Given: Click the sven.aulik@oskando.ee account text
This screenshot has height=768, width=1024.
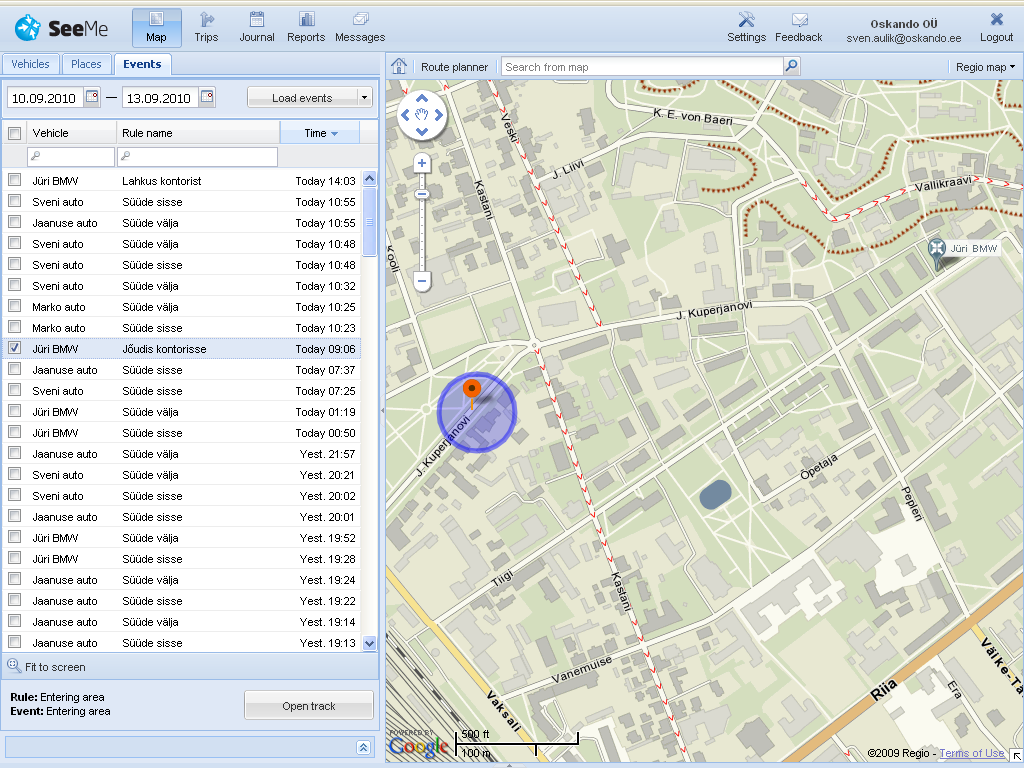Looking at the screenshot, I should click(904, 38).
